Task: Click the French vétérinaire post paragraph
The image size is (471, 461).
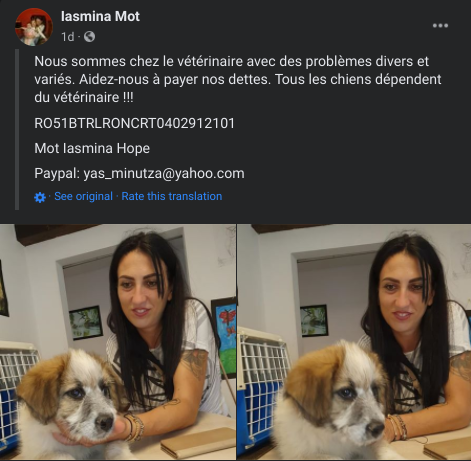Action: [238, 79]
